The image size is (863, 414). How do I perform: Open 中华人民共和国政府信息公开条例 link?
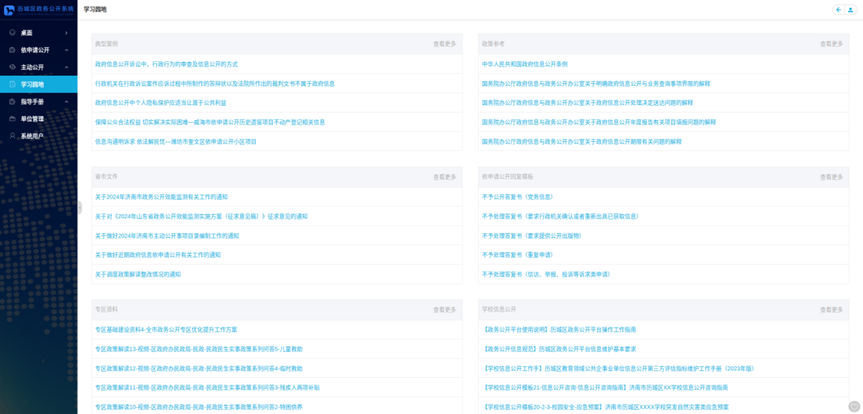click(524, 64)
